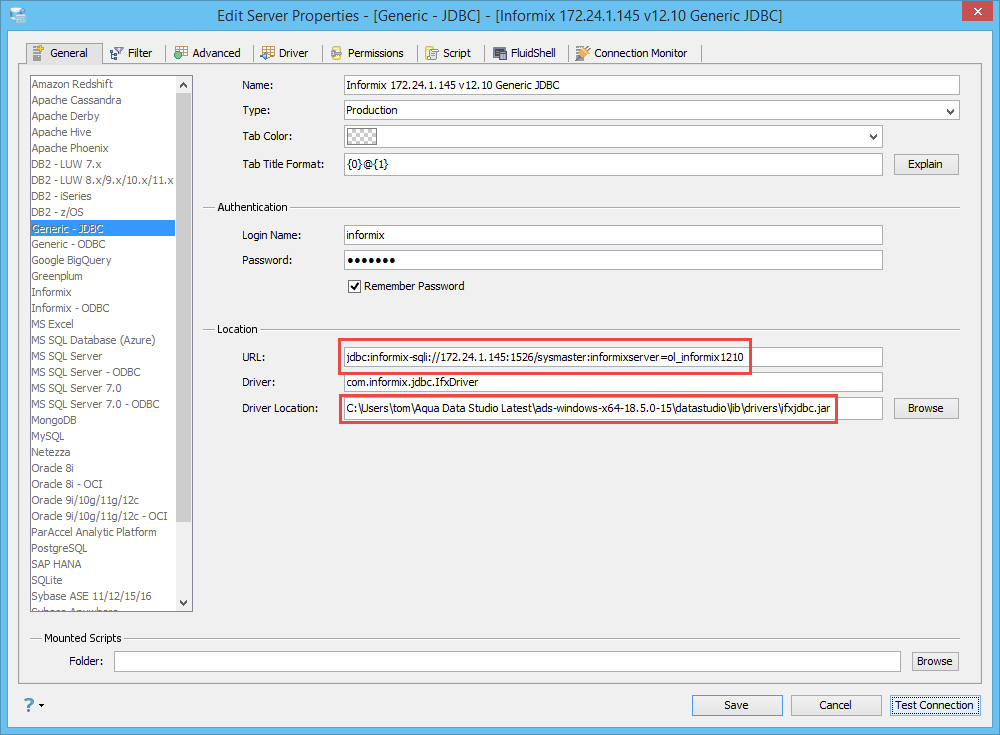Screen dimensions: 1000x735
Task: Click the JDBC URL field
Action: [x=613, y=357]
